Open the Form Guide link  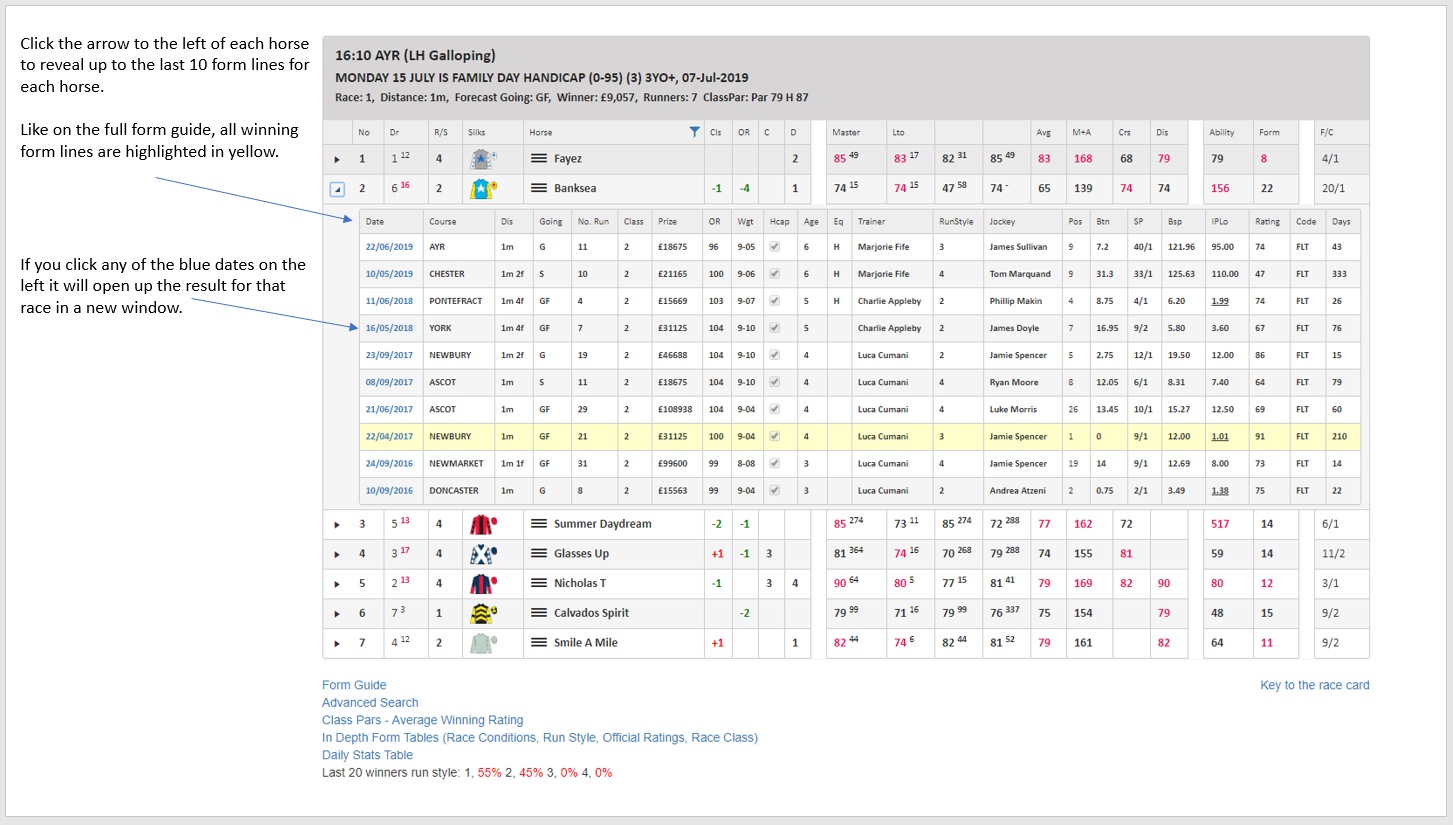click(x=354, y=685)
